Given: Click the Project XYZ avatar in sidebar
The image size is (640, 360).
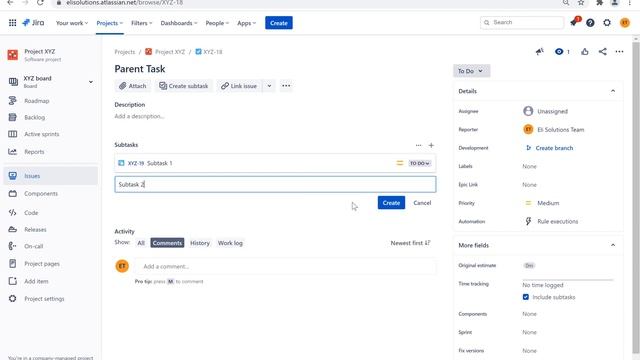Looking at the screenshot, I should [x=13, y=55].
